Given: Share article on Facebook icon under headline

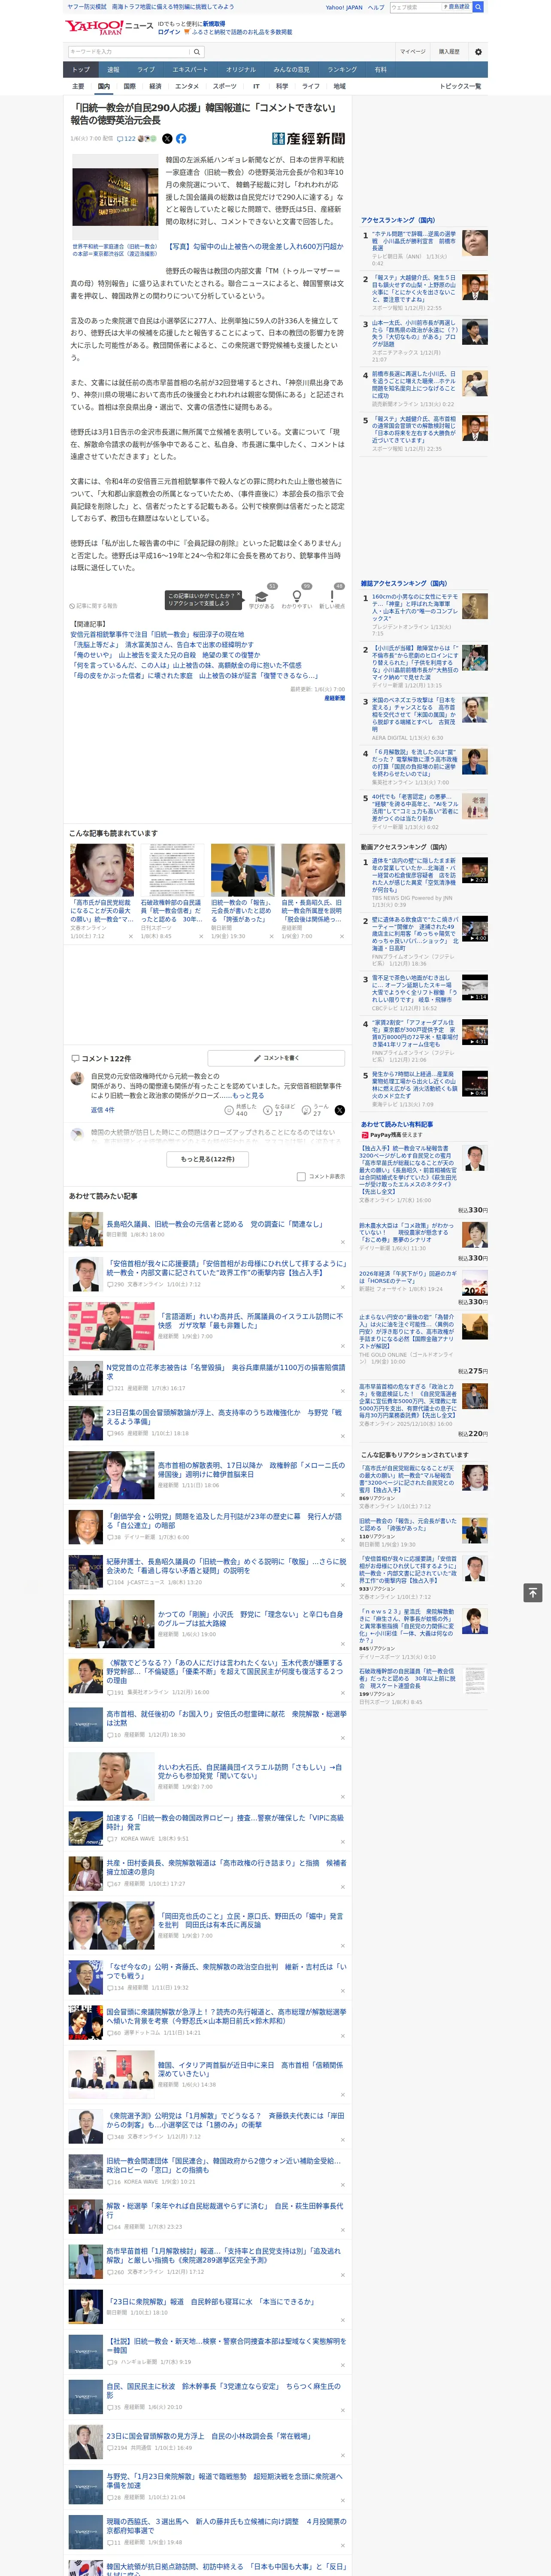Looking at the screenshot, I should click(181, 139).
